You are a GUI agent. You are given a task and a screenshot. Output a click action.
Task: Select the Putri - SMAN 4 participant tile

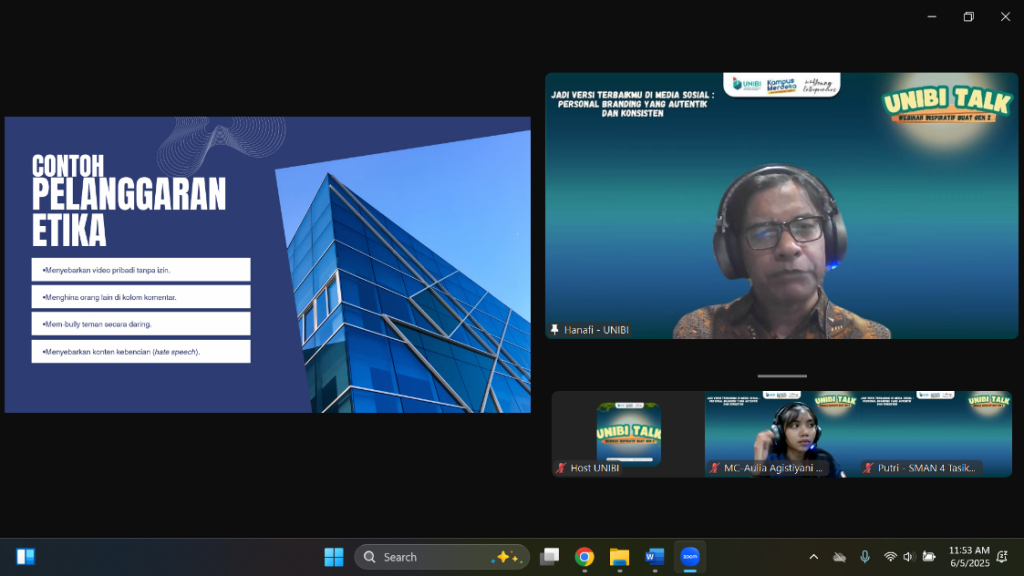(935, 434)
